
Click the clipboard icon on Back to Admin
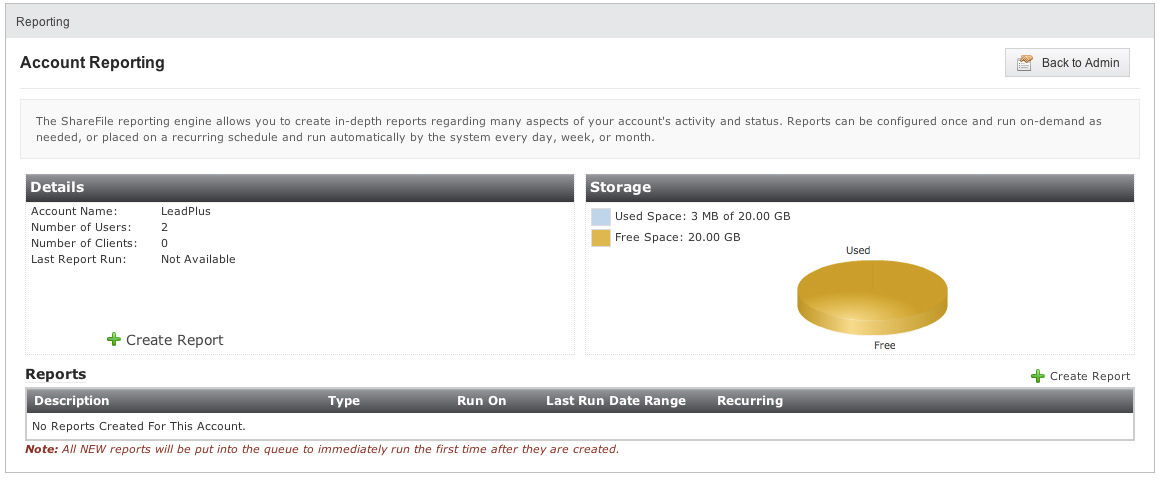click(x=1025, y=63)
